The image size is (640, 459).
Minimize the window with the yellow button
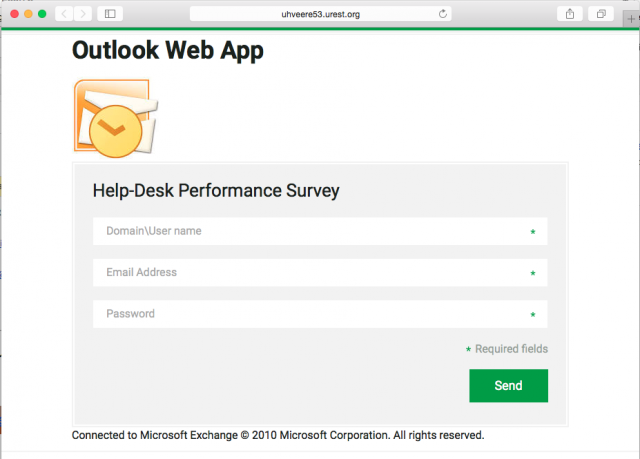[x=28, y=14]
